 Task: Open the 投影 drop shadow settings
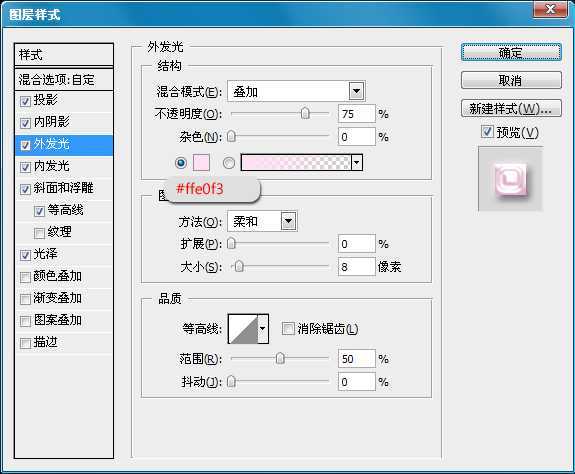point(45,100)
